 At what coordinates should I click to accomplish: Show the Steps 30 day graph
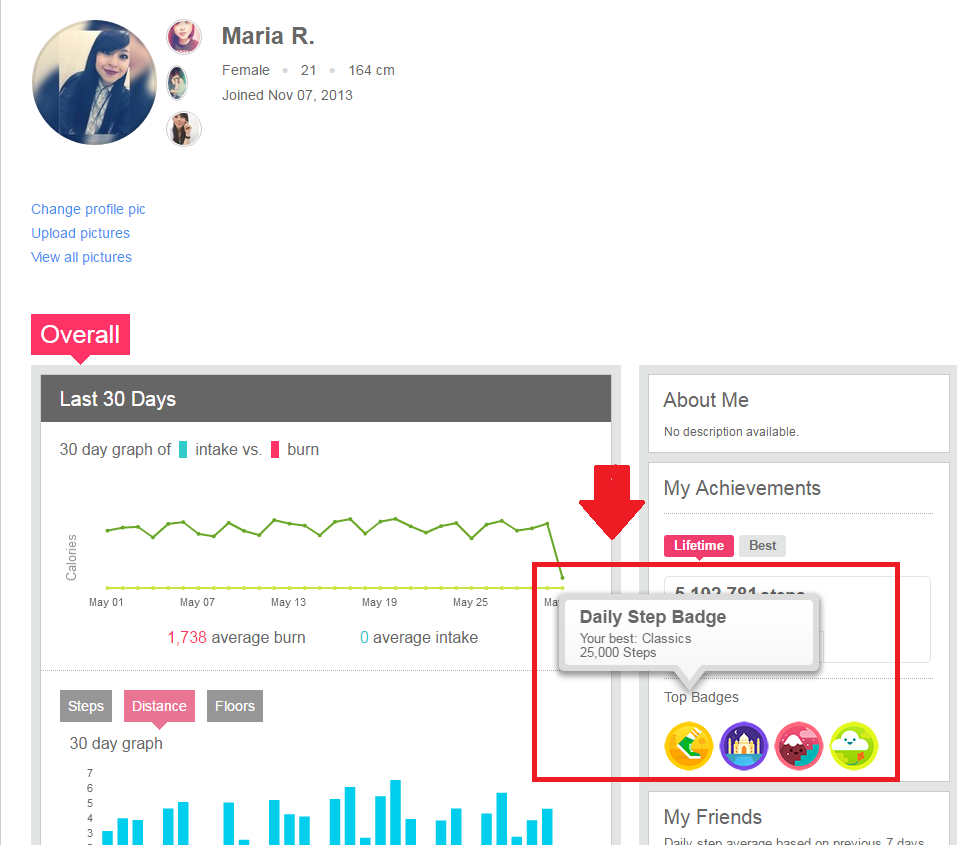tap(85, 706)
